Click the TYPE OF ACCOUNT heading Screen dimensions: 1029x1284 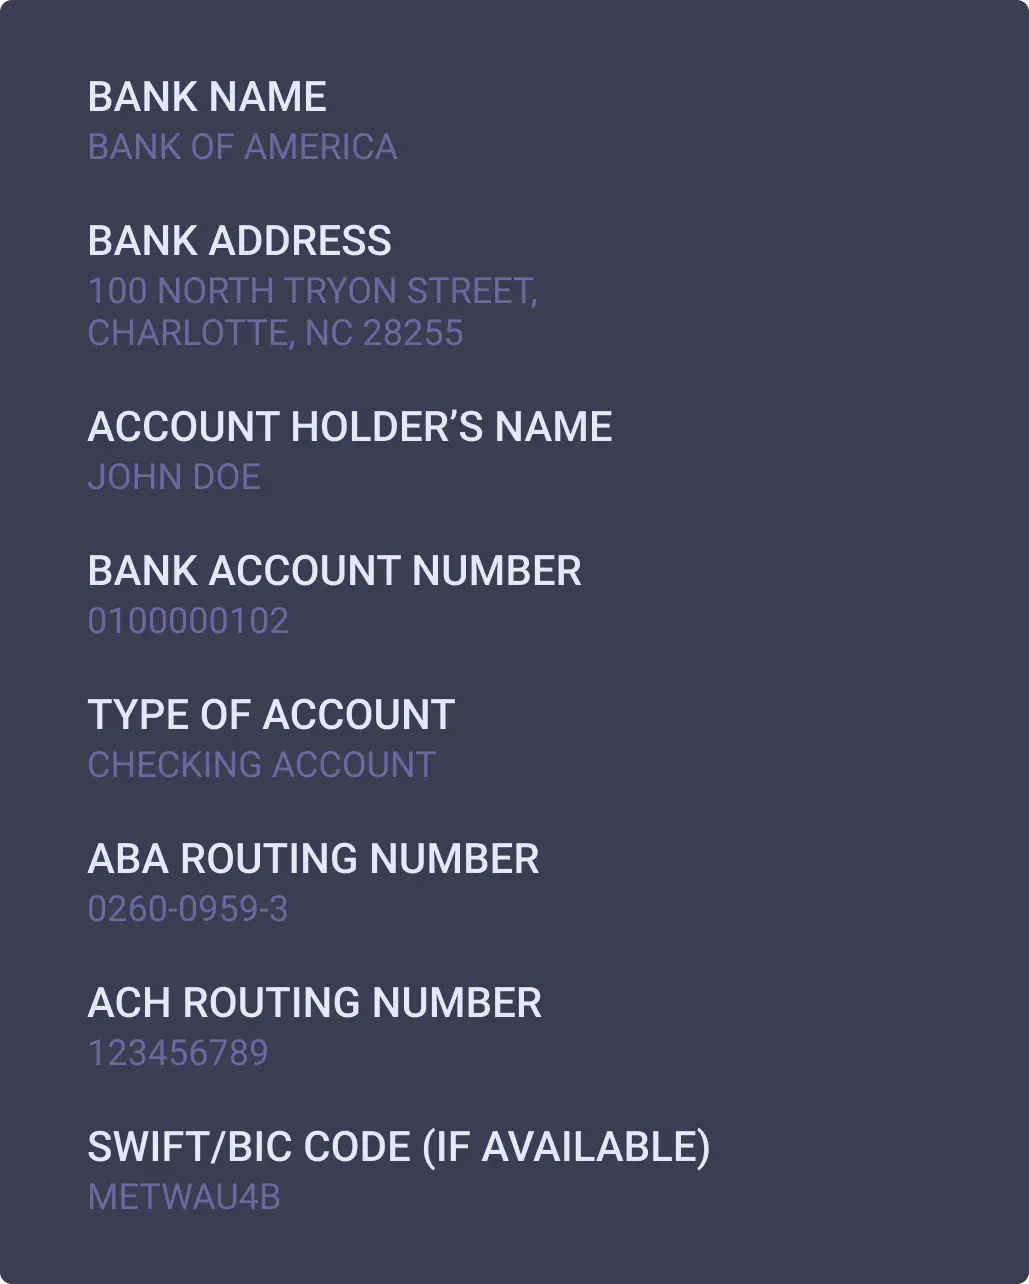pyautogui.click(x=271, y=715)
